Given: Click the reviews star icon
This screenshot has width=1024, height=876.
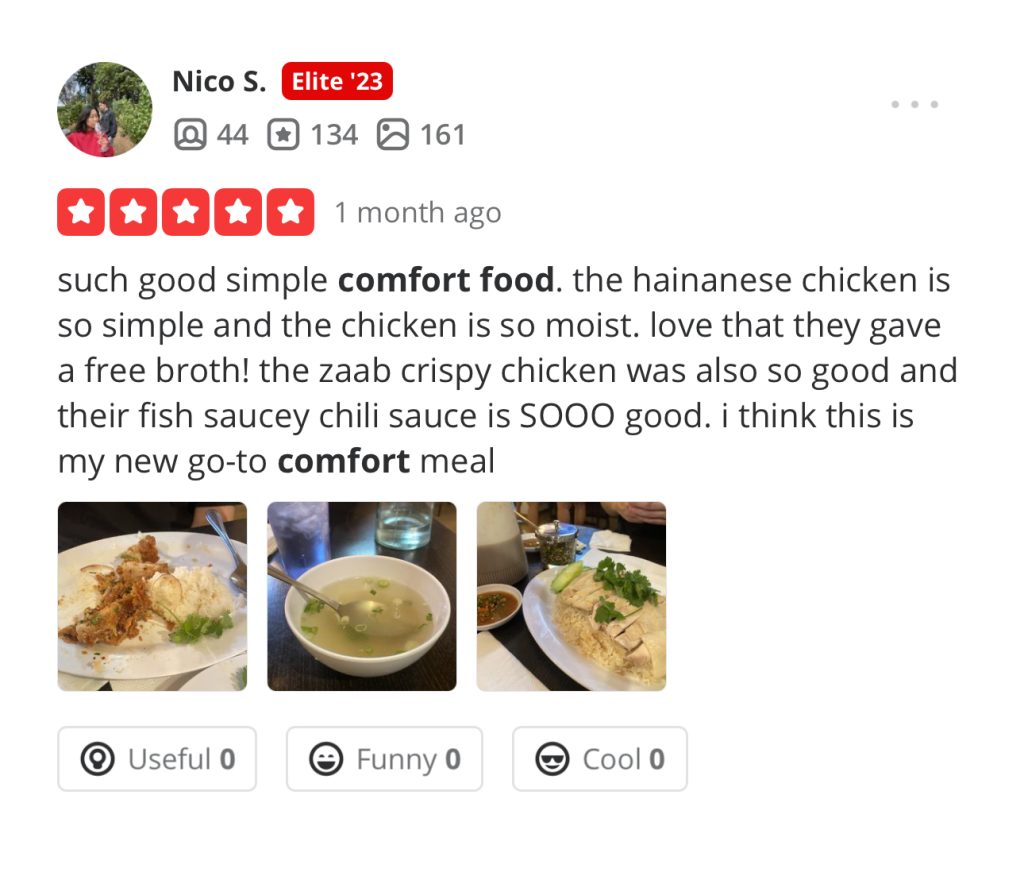Looking at the screenshot, I should pos(283,135).
